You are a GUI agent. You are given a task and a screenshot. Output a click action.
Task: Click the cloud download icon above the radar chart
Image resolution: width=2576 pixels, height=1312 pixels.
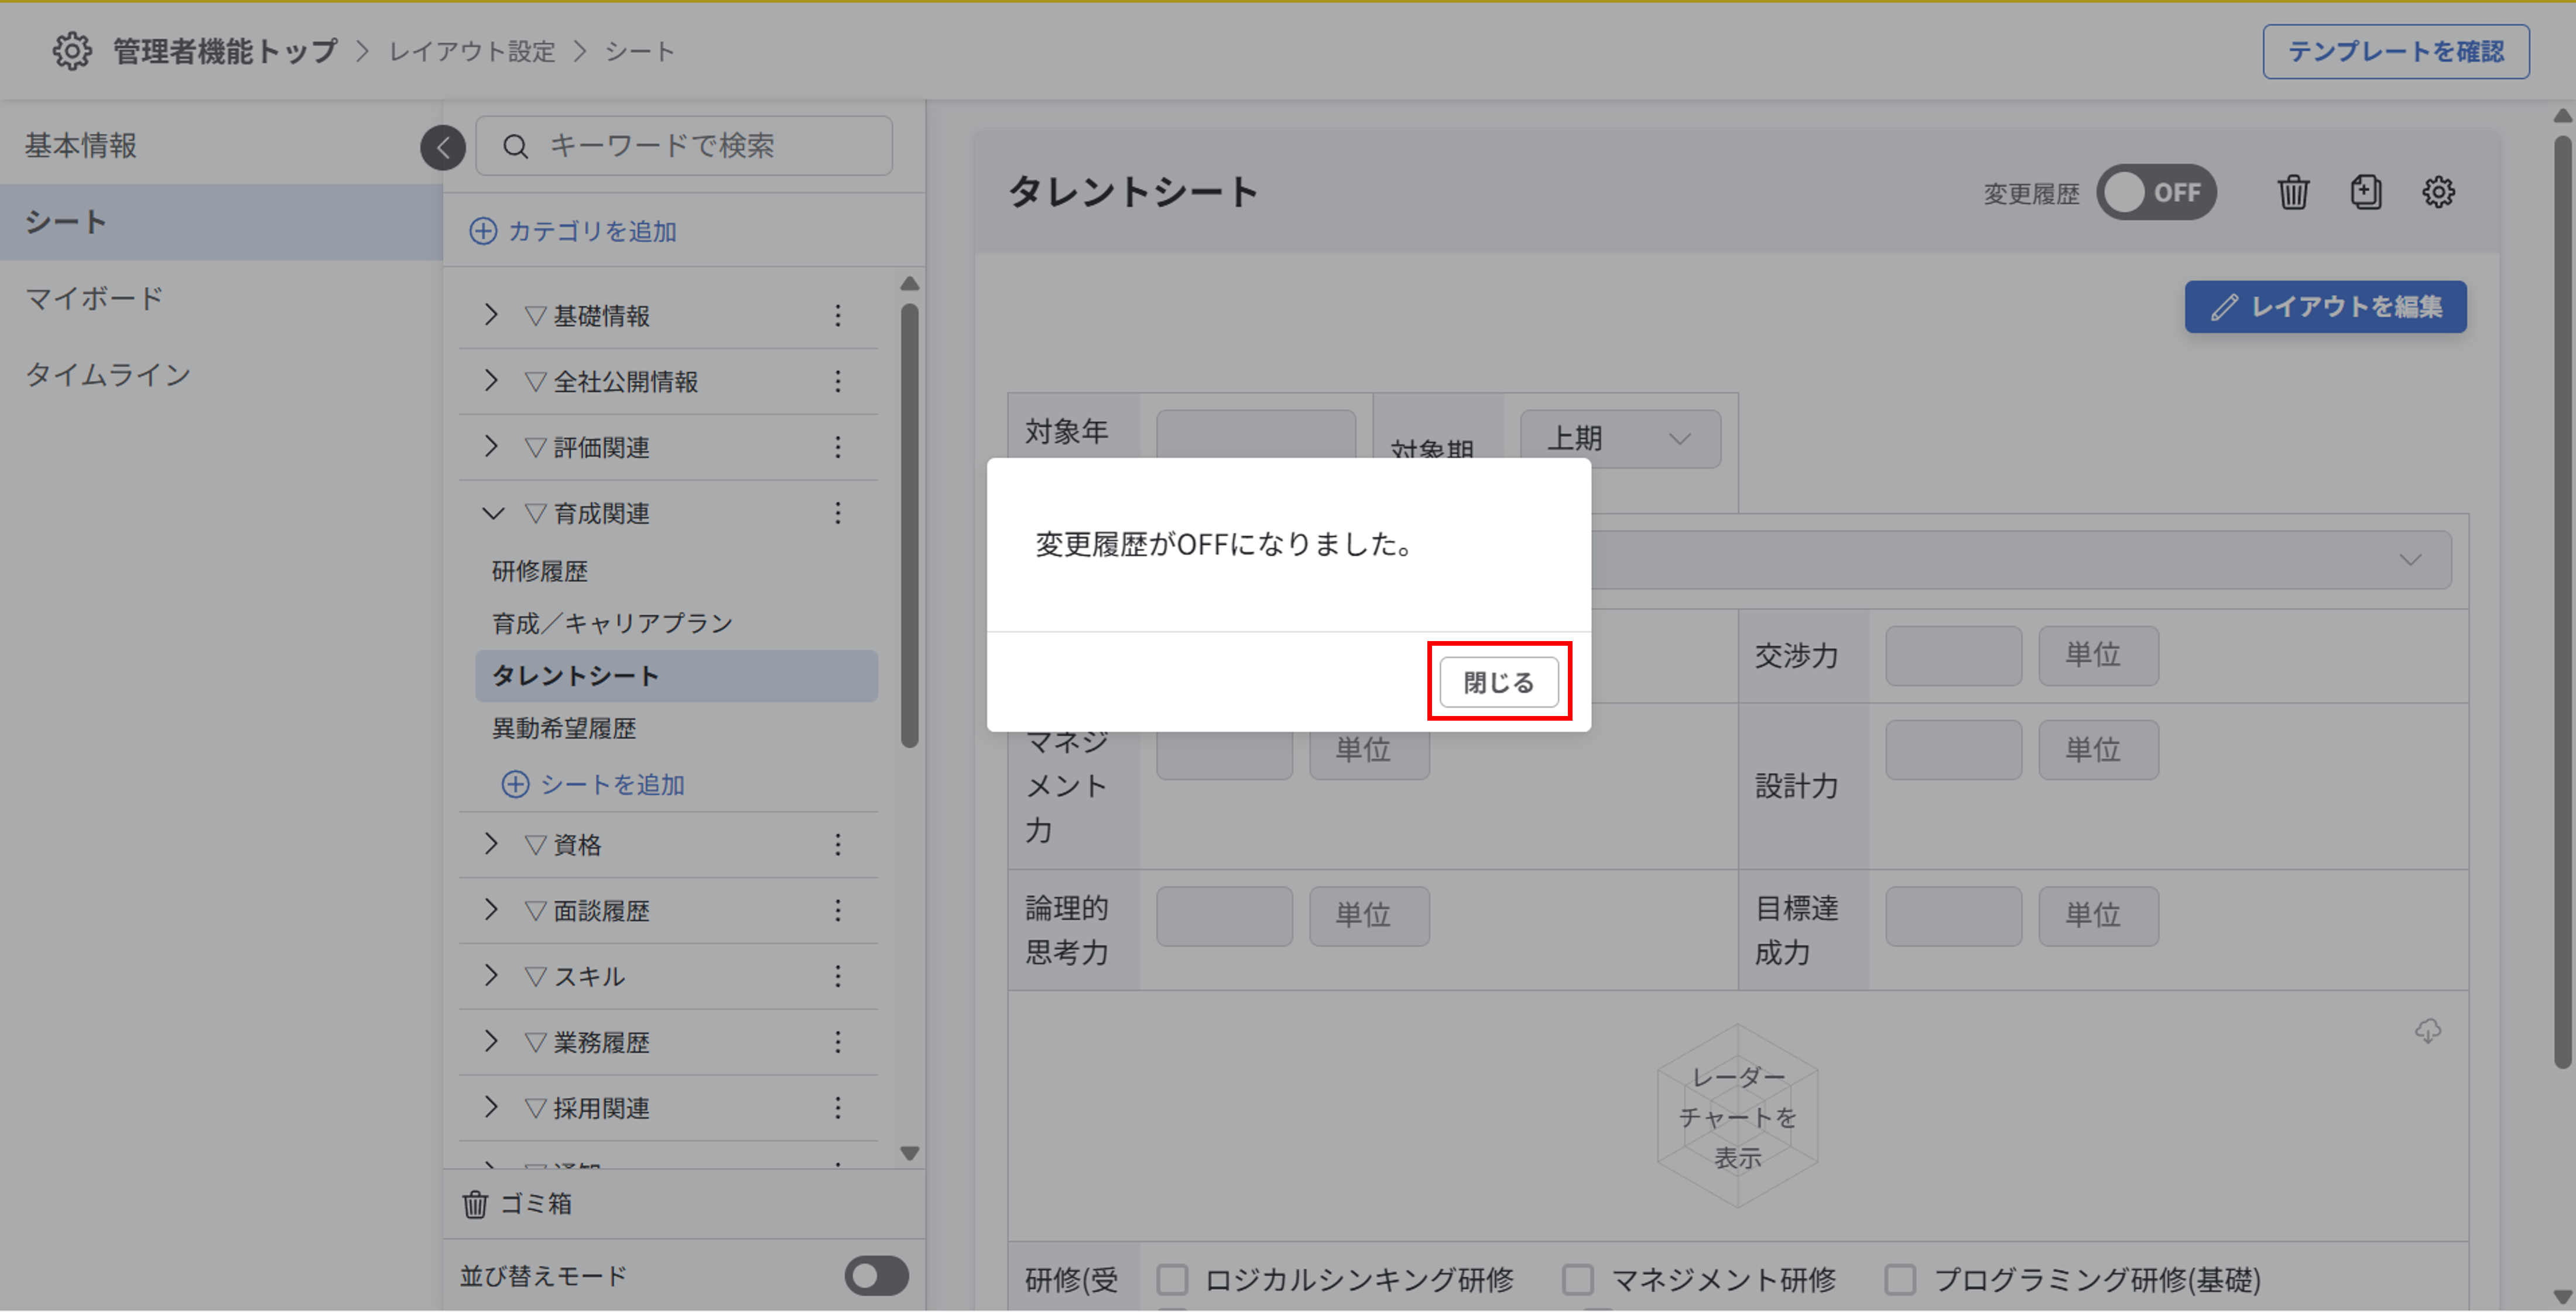pyautogui.click(x=2428, y=1031)
